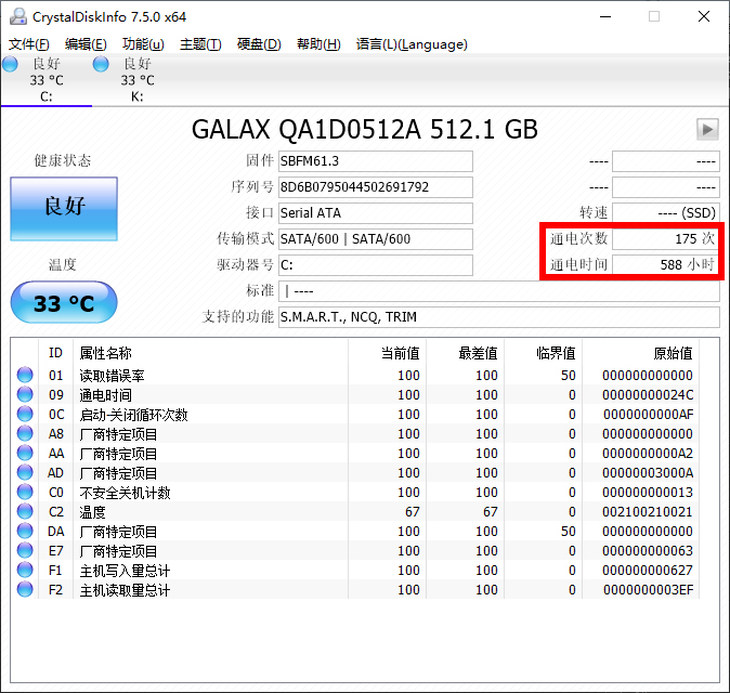730x693 pixels.
Task: Select the 不安全关机计数 attribute name
Action: (125, 492)
